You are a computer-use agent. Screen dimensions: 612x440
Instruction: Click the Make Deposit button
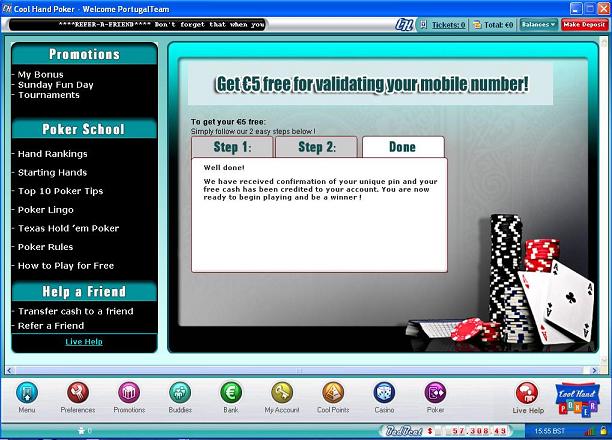tap(584, 25)
